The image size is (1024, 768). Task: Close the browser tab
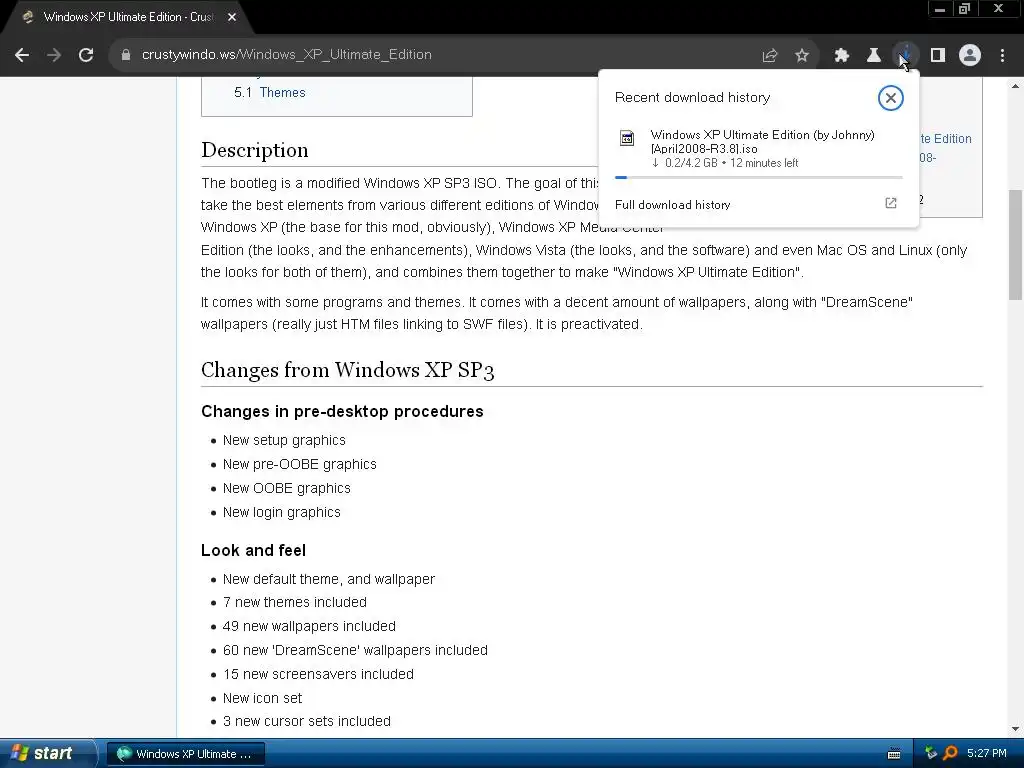[232, 17]
